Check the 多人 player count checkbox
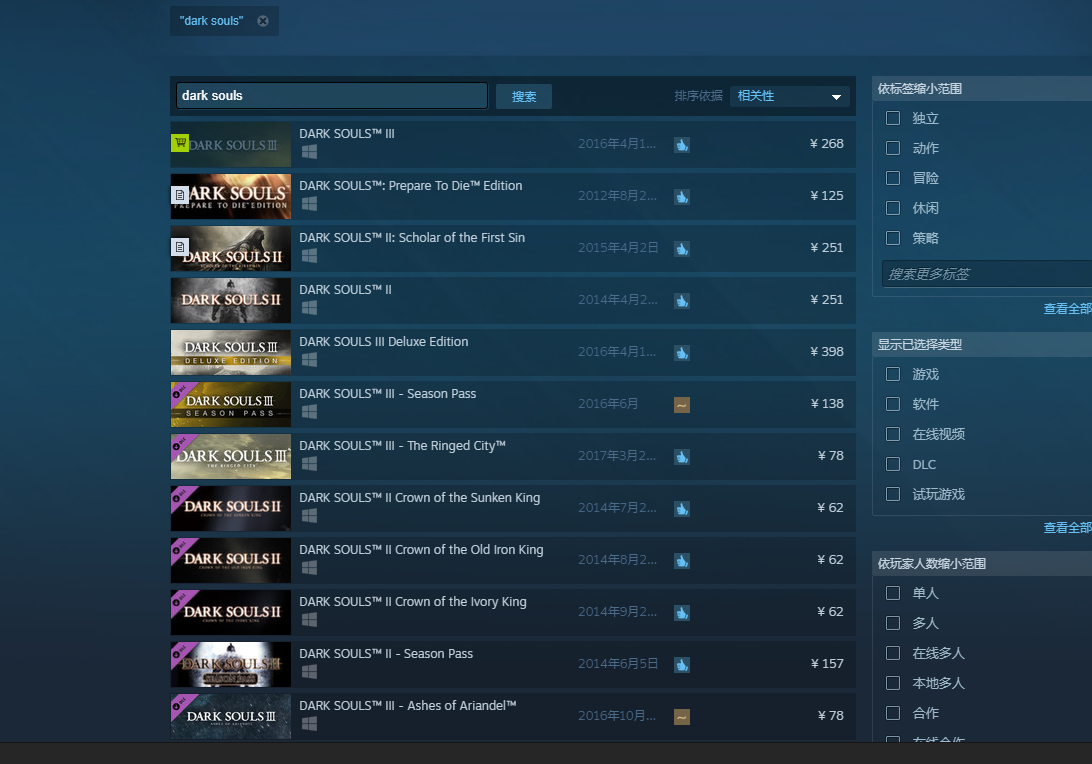The width and height of the screenshot is (1092, 764). point(893,623)
